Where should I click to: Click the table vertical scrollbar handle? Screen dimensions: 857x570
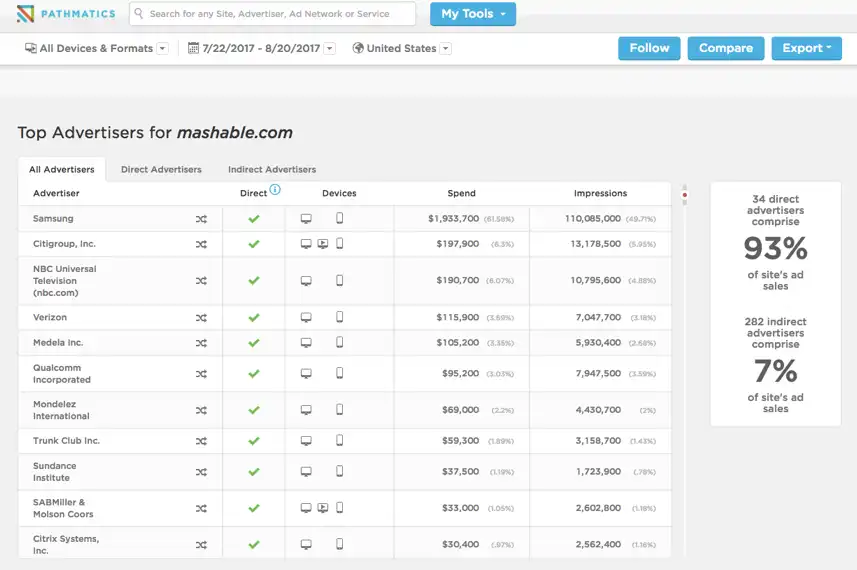[x=684, y=195]
